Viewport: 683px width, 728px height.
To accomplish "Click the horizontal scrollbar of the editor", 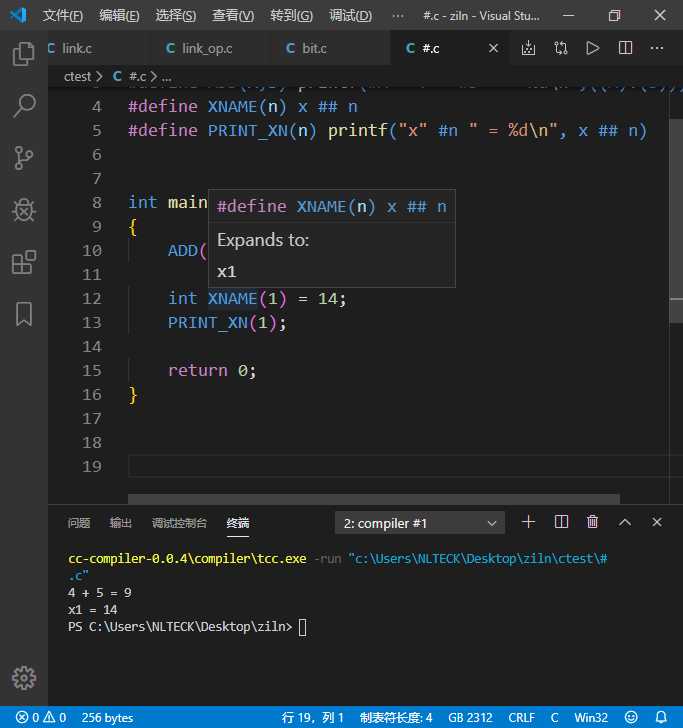I will coord(374,499).
